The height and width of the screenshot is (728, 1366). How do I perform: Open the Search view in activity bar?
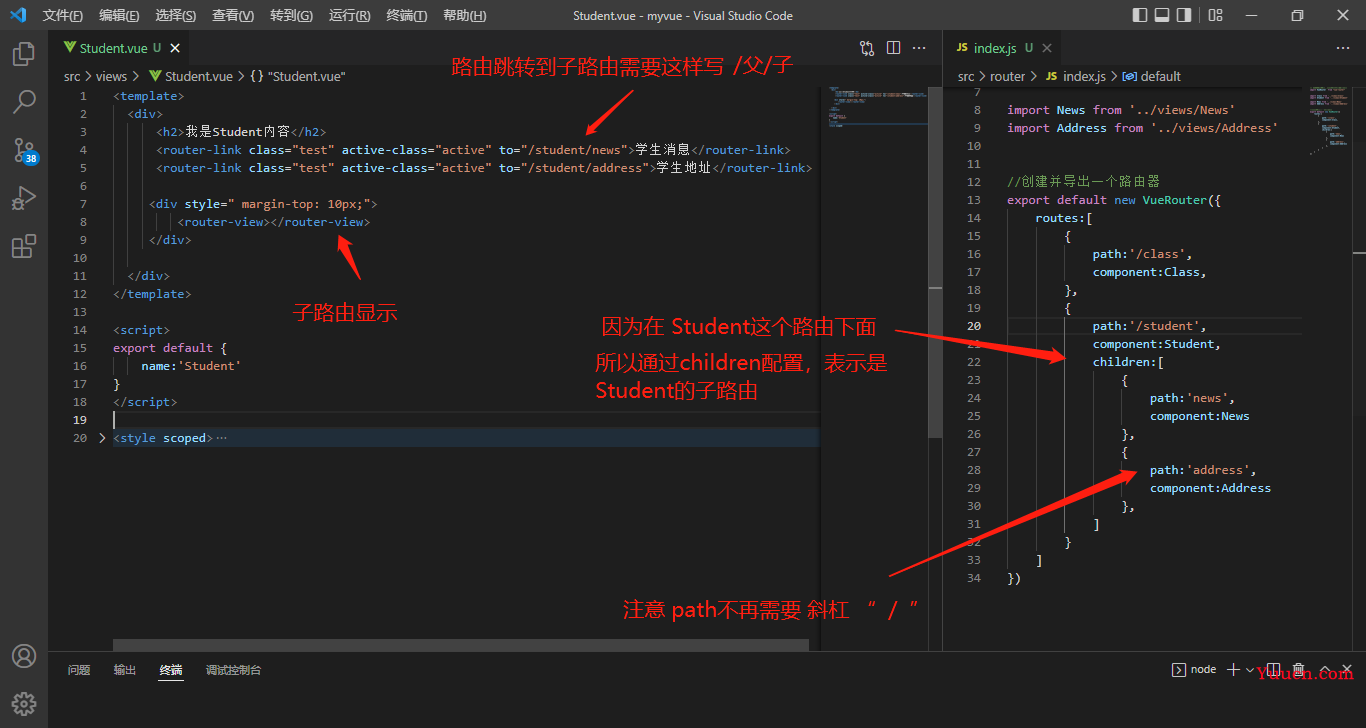tap(24, 101)
